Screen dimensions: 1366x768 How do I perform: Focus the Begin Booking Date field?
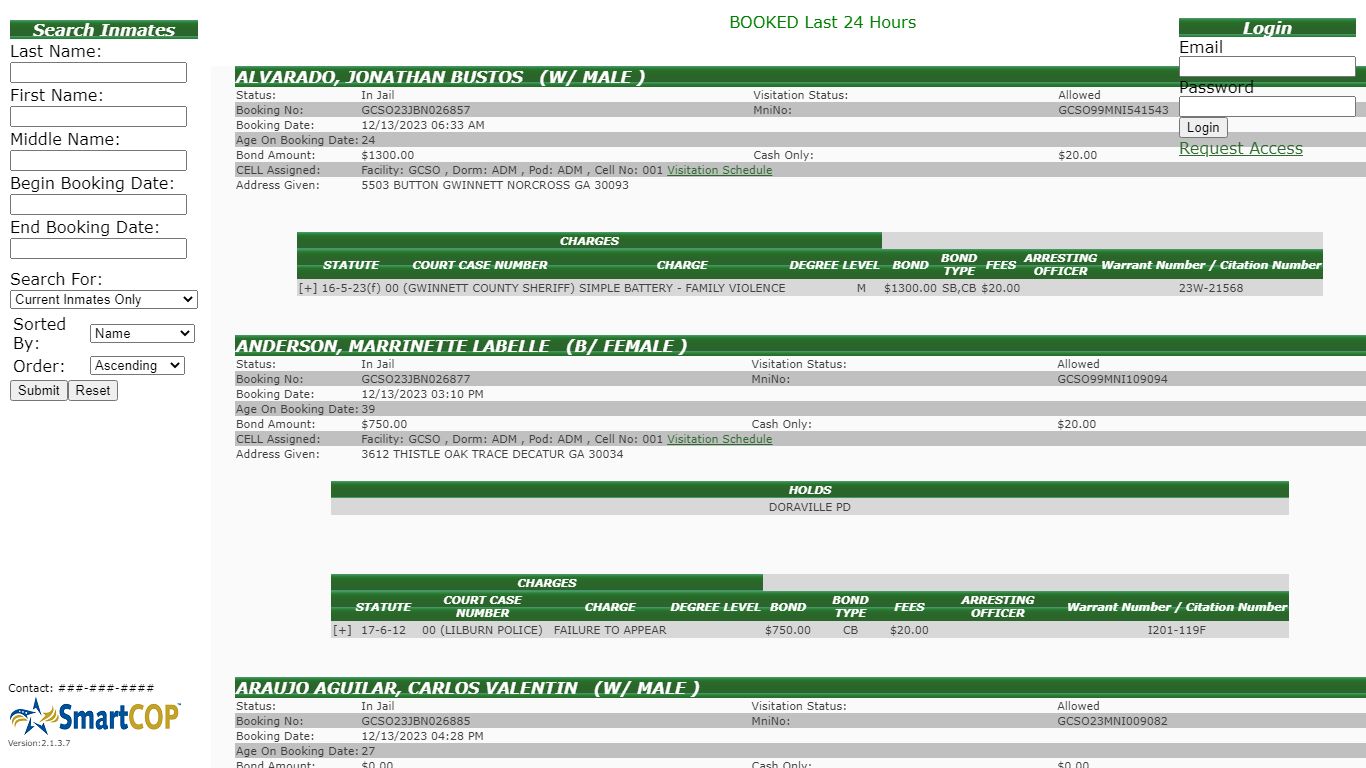click(x=98, y=204)
